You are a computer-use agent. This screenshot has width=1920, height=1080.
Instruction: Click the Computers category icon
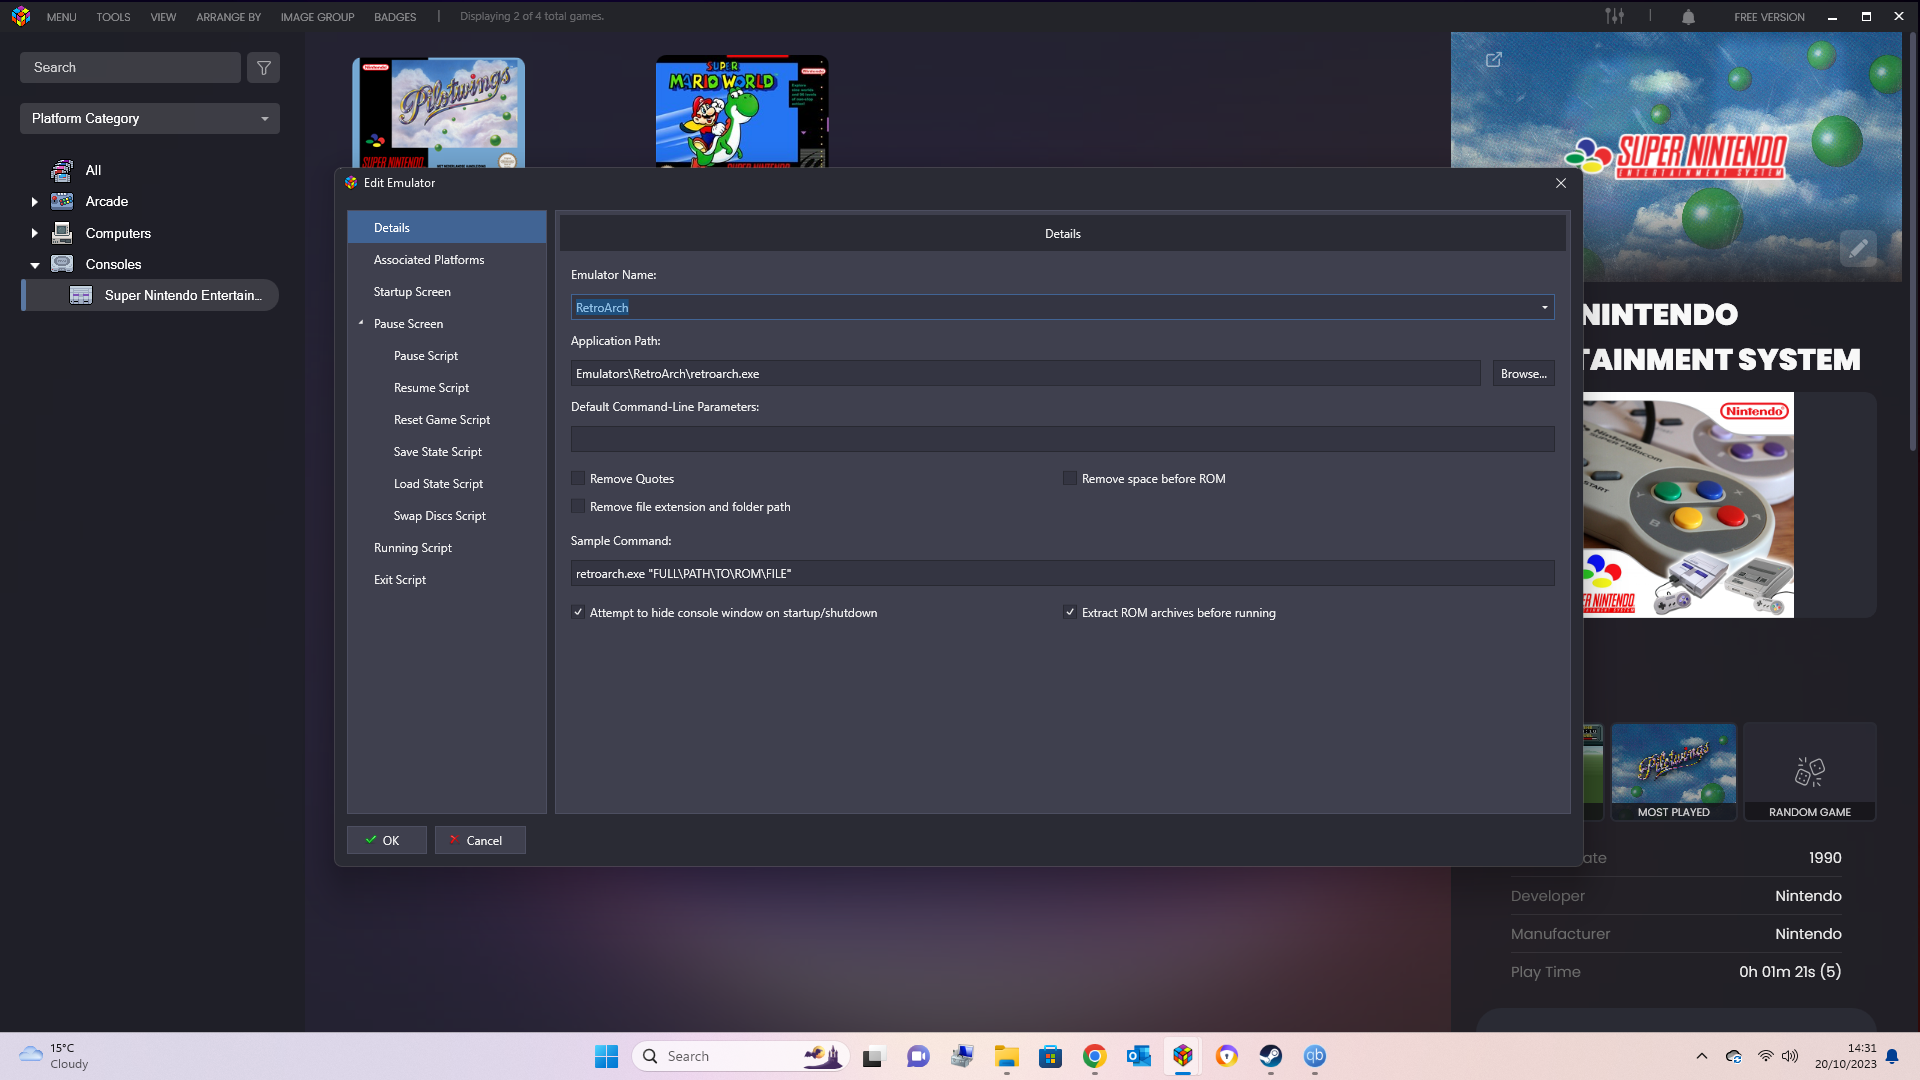click(62, 233)
